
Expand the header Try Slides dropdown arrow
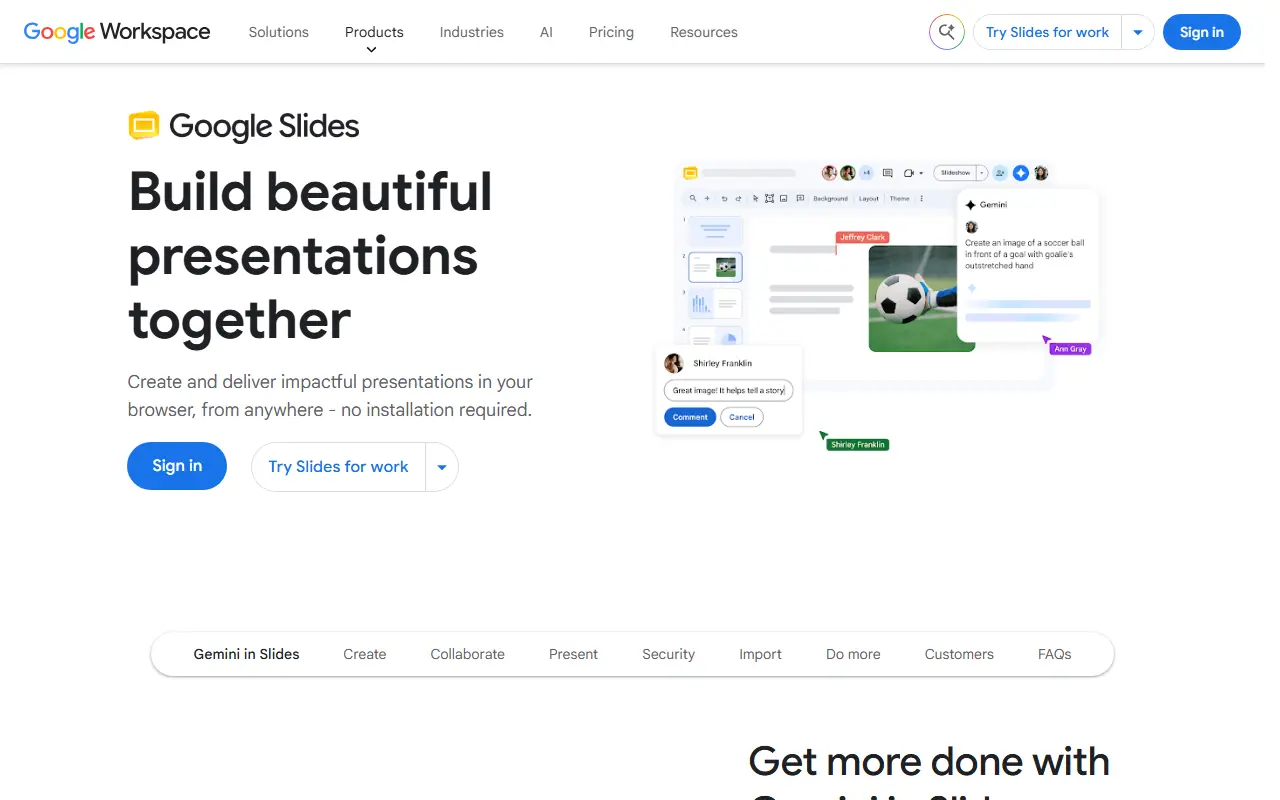point(1138,32)
